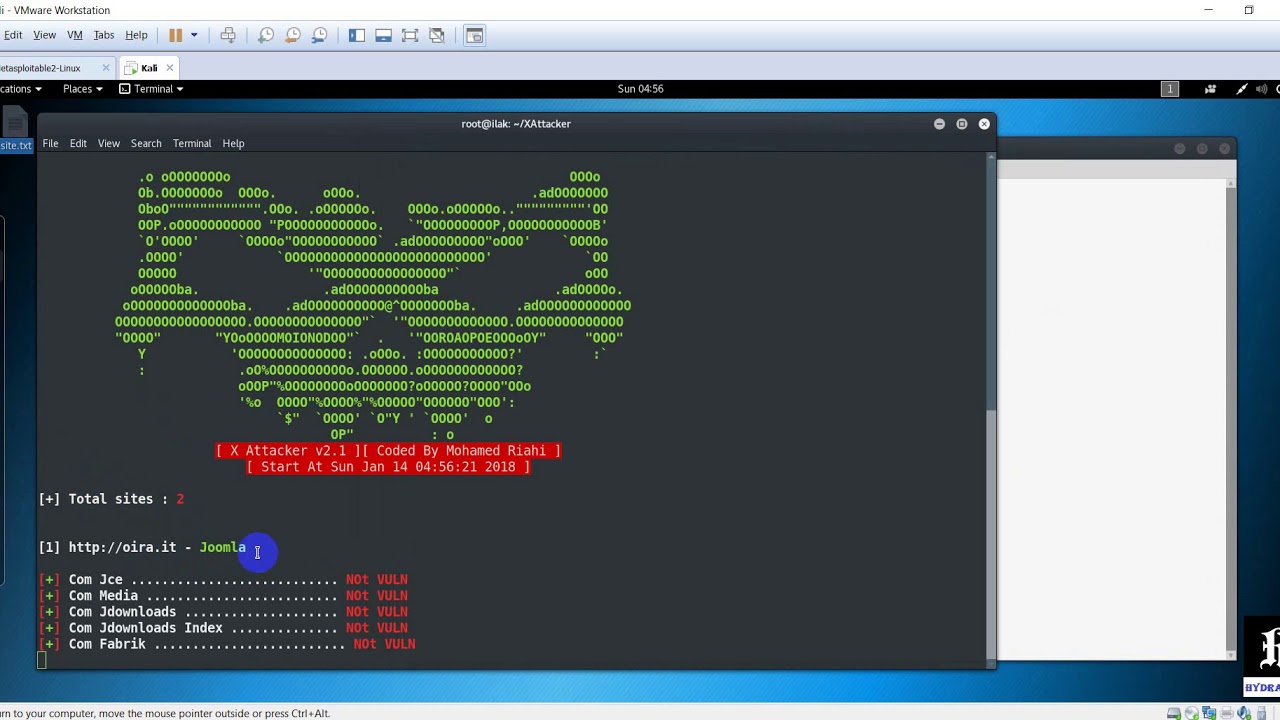Expand the Applications menu in the Kali panel
The height and width of the screenshot is (720, 1280).
pos(20,89)
